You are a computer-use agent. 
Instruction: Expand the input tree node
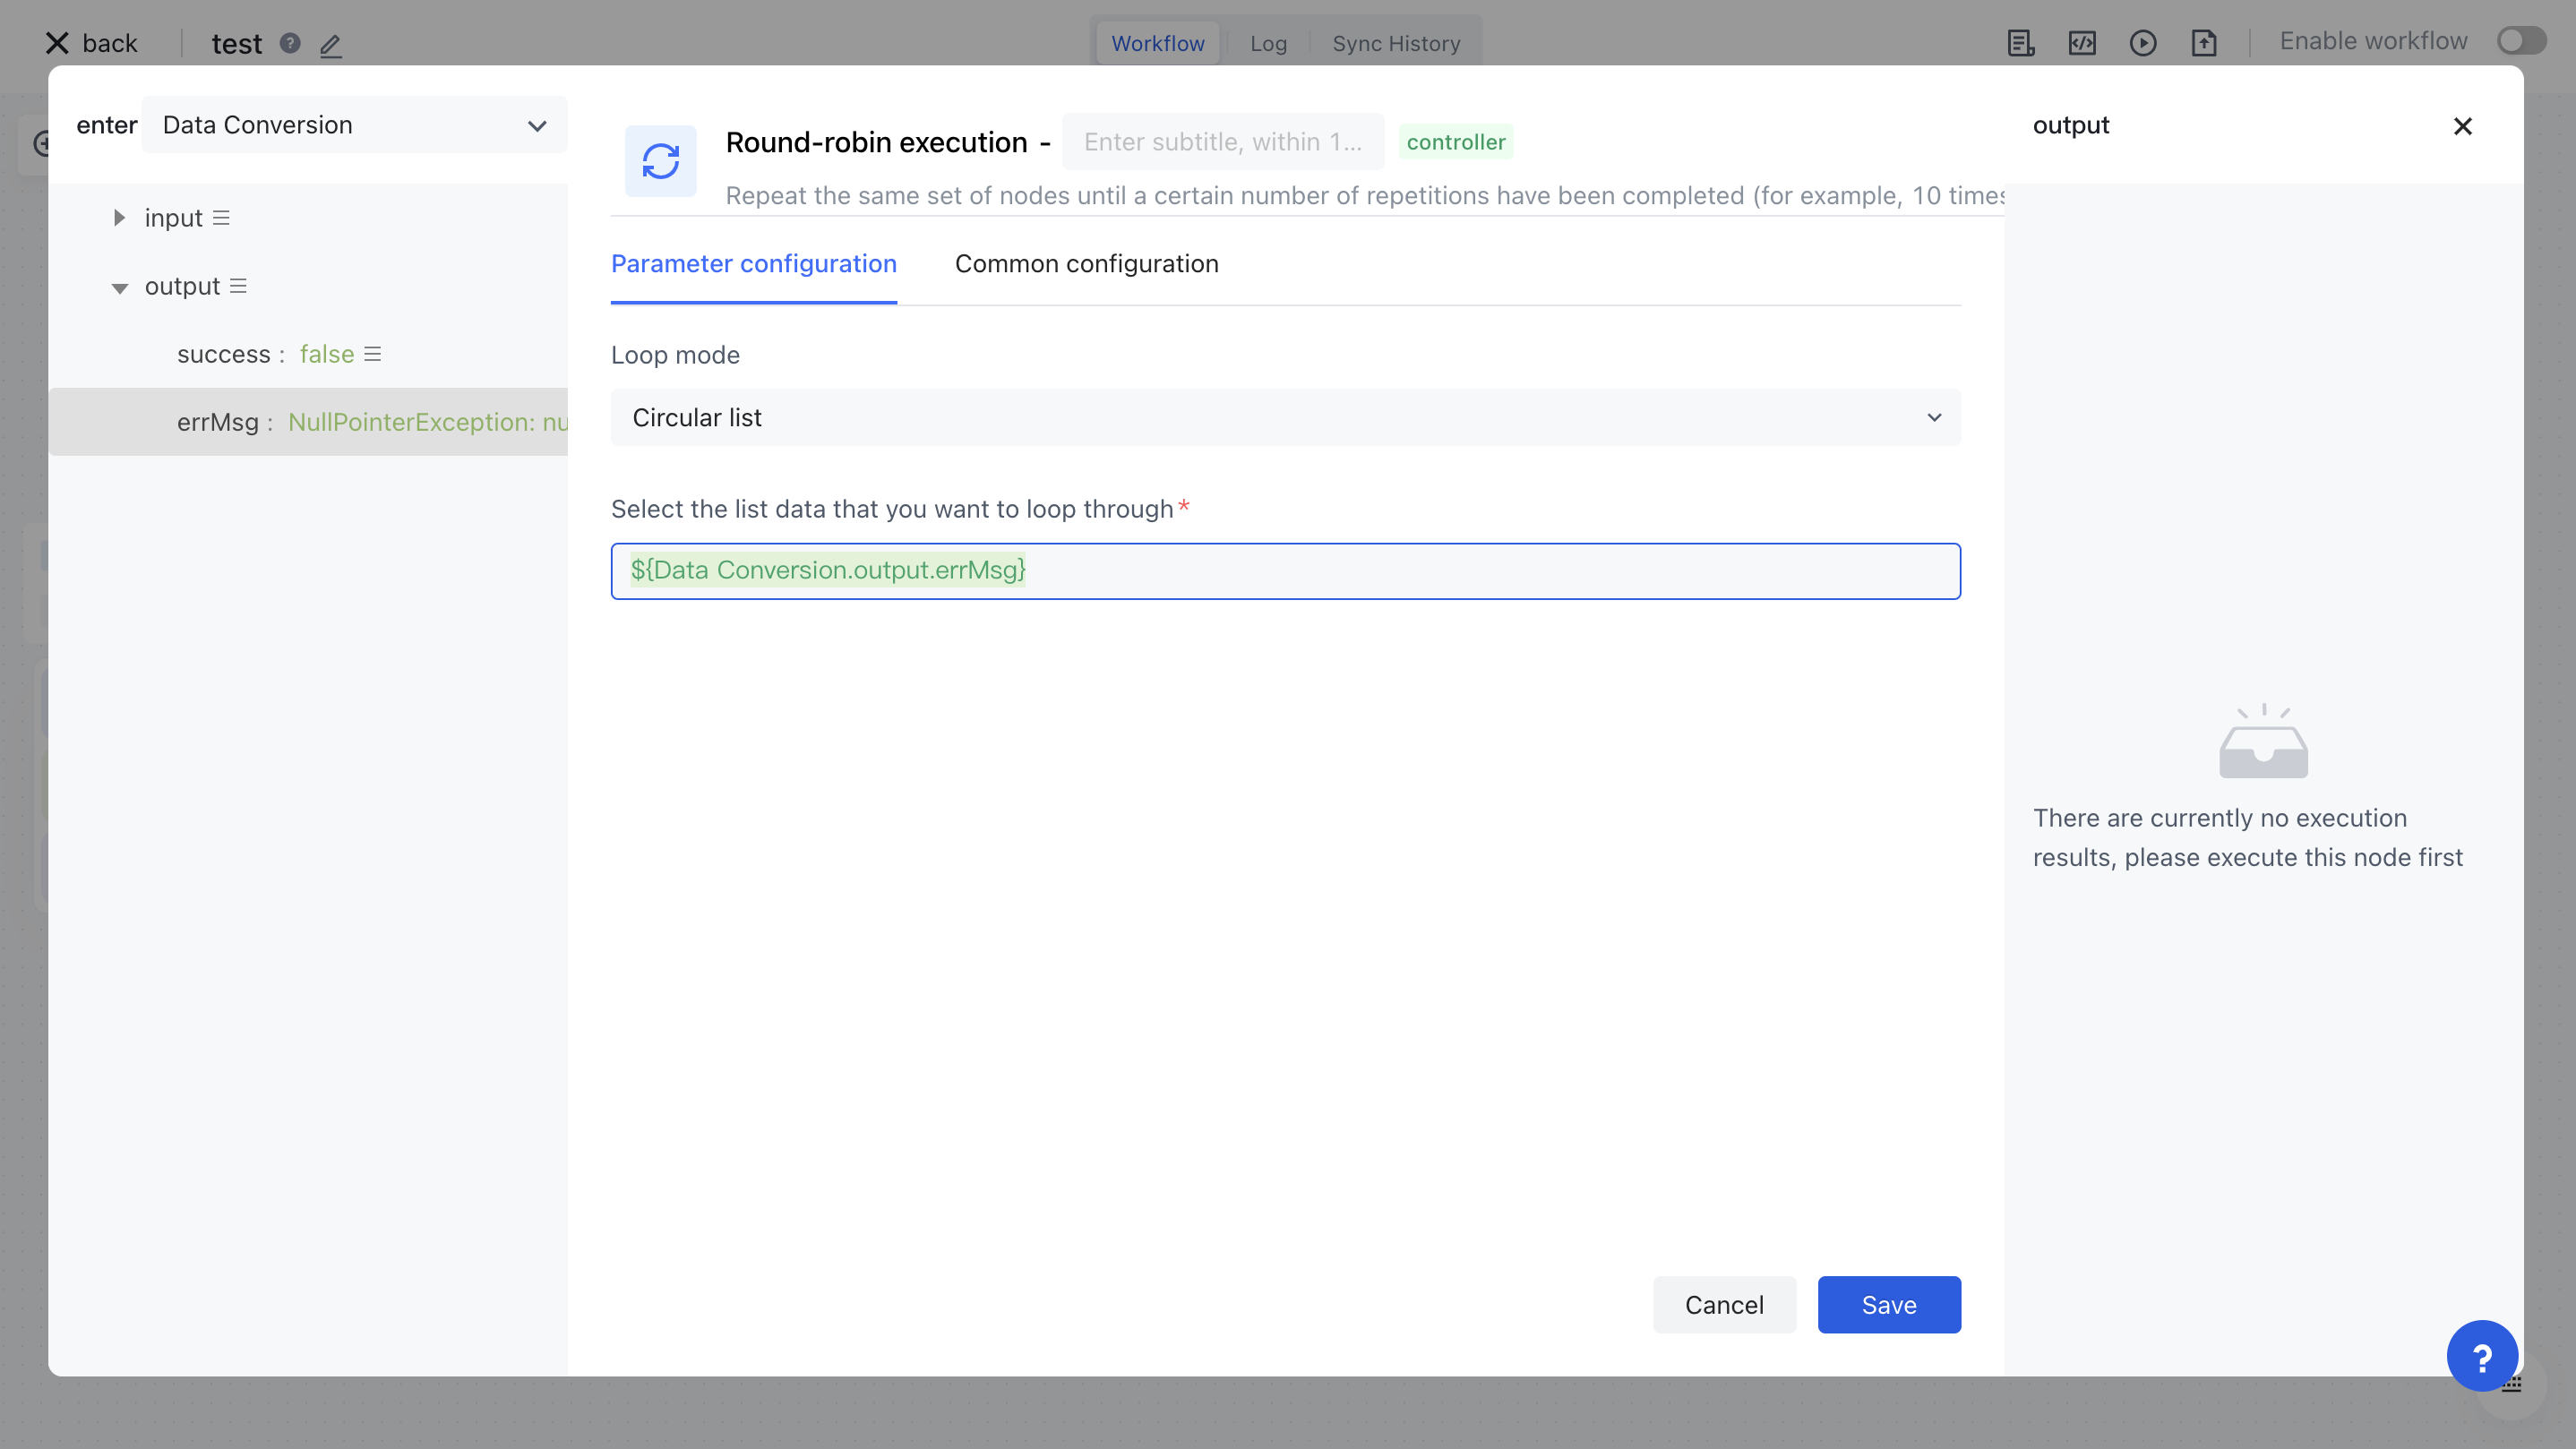[x=119, y=218]
